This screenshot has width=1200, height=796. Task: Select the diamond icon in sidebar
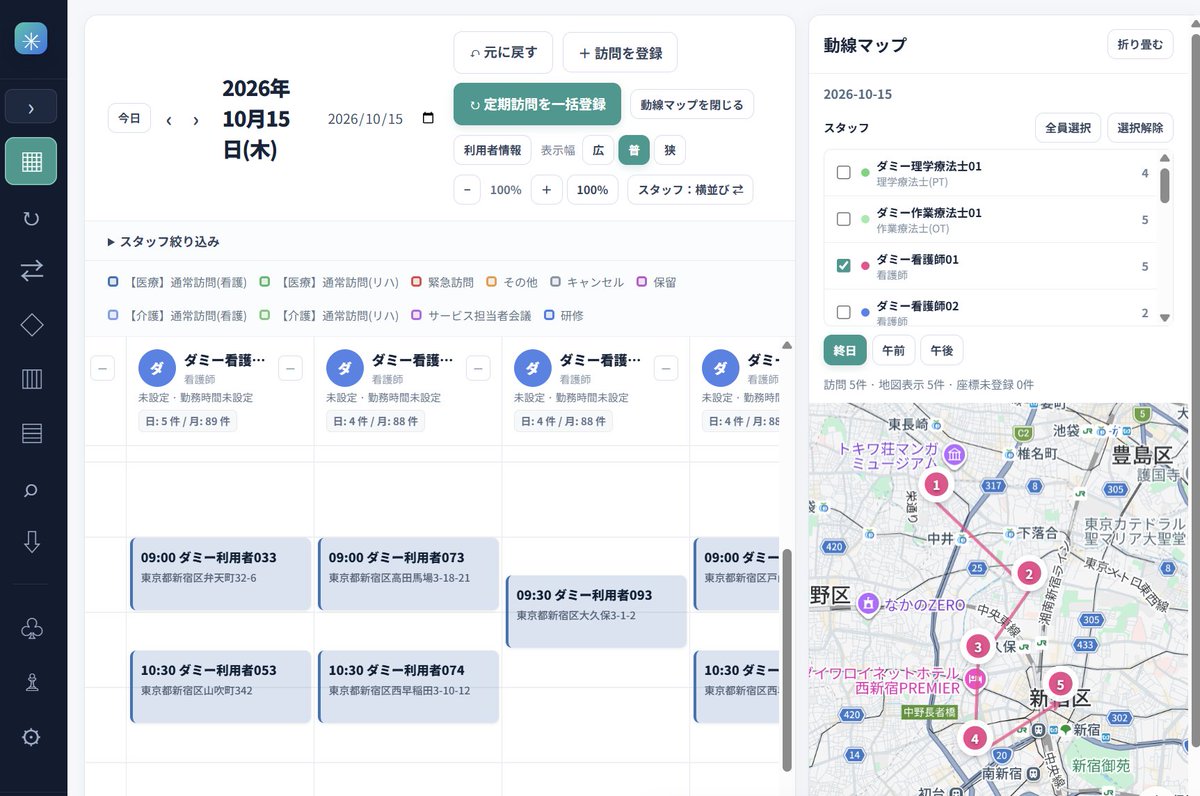(x=31, y=324)
